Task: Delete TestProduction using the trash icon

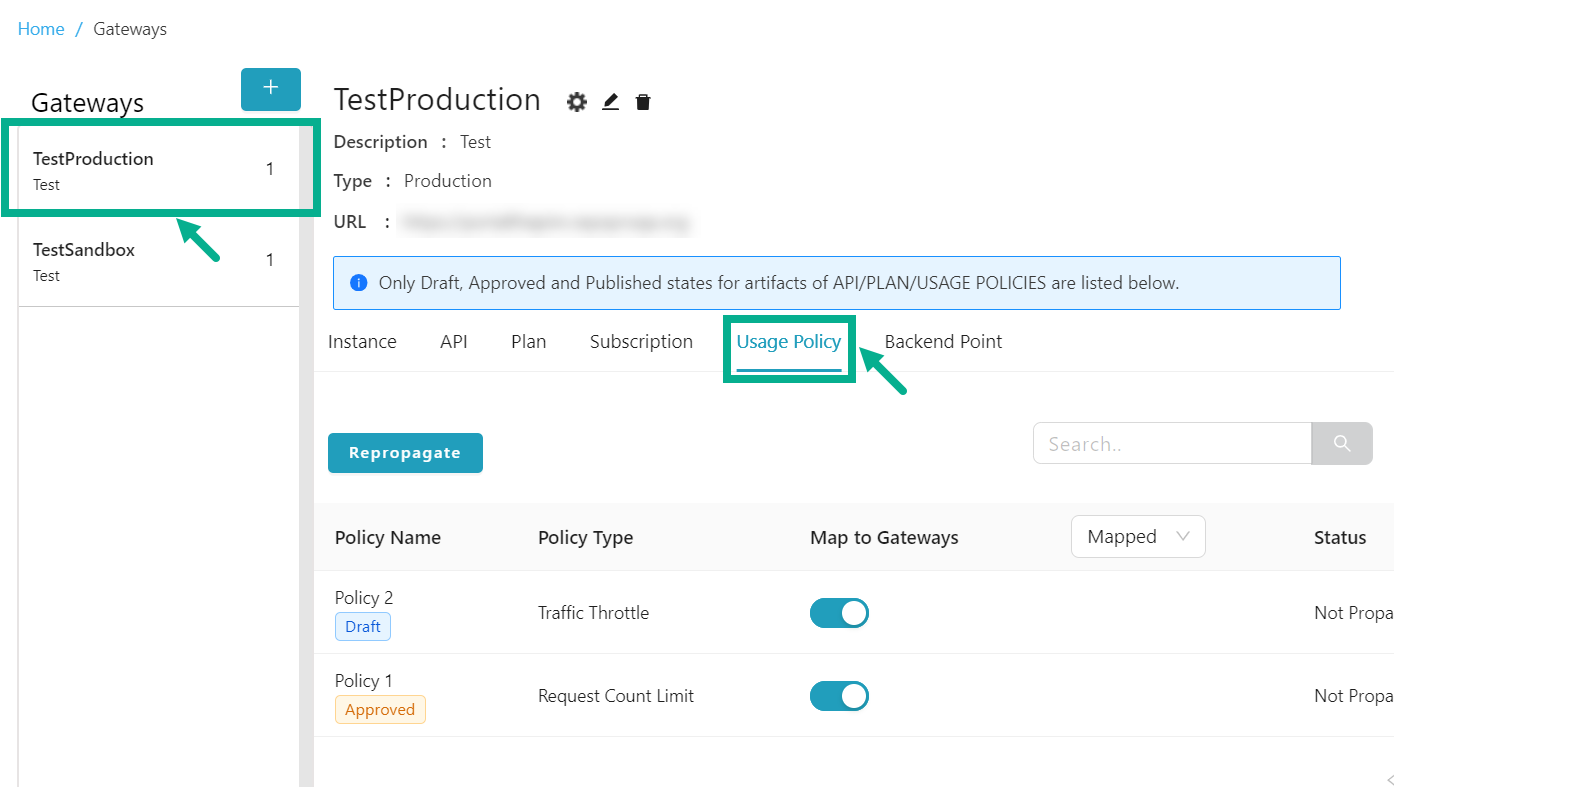Action: (643, 102)
